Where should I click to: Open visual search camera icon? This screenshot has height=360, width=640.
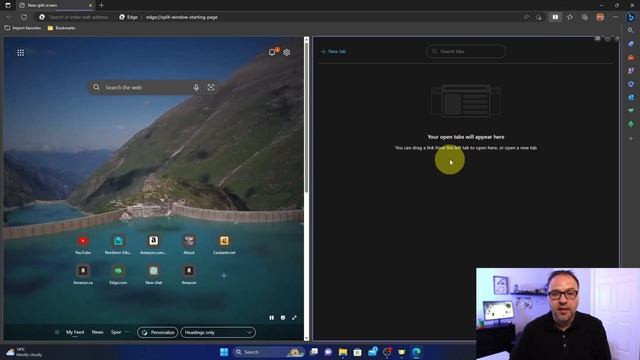pyautogui.click(x=211, y=87)
